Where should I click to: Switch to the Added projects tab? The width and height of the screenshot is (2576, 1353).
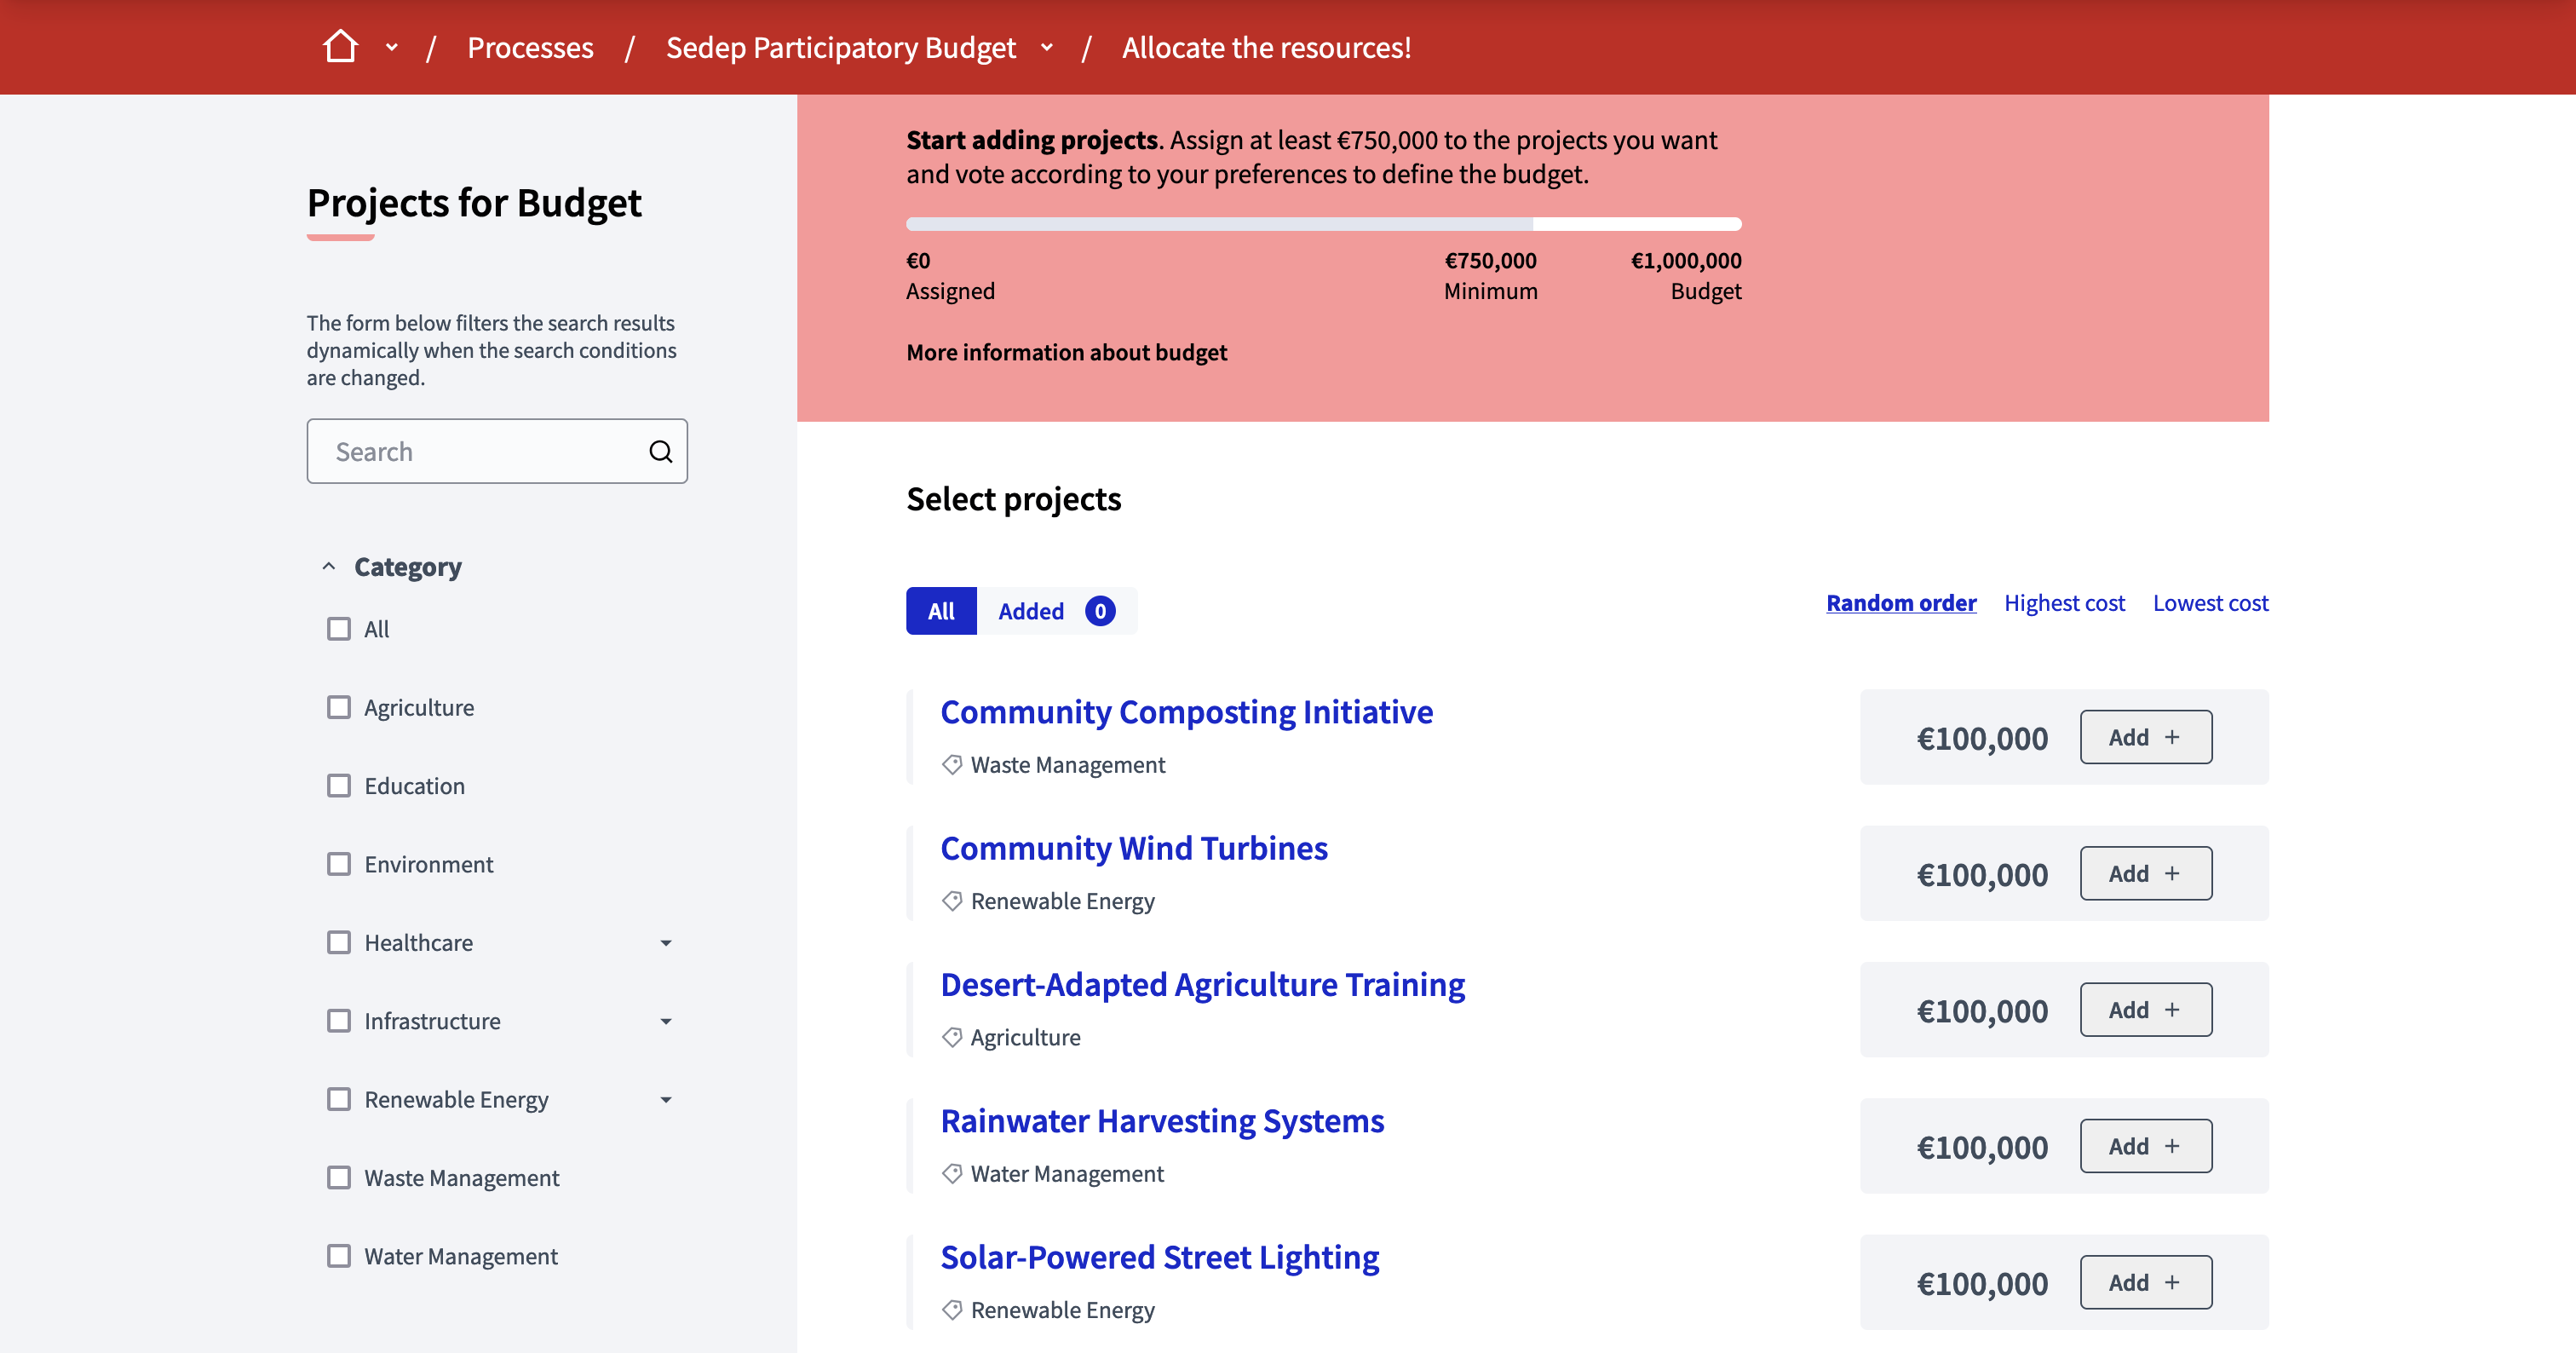[x=1031, y=610]
